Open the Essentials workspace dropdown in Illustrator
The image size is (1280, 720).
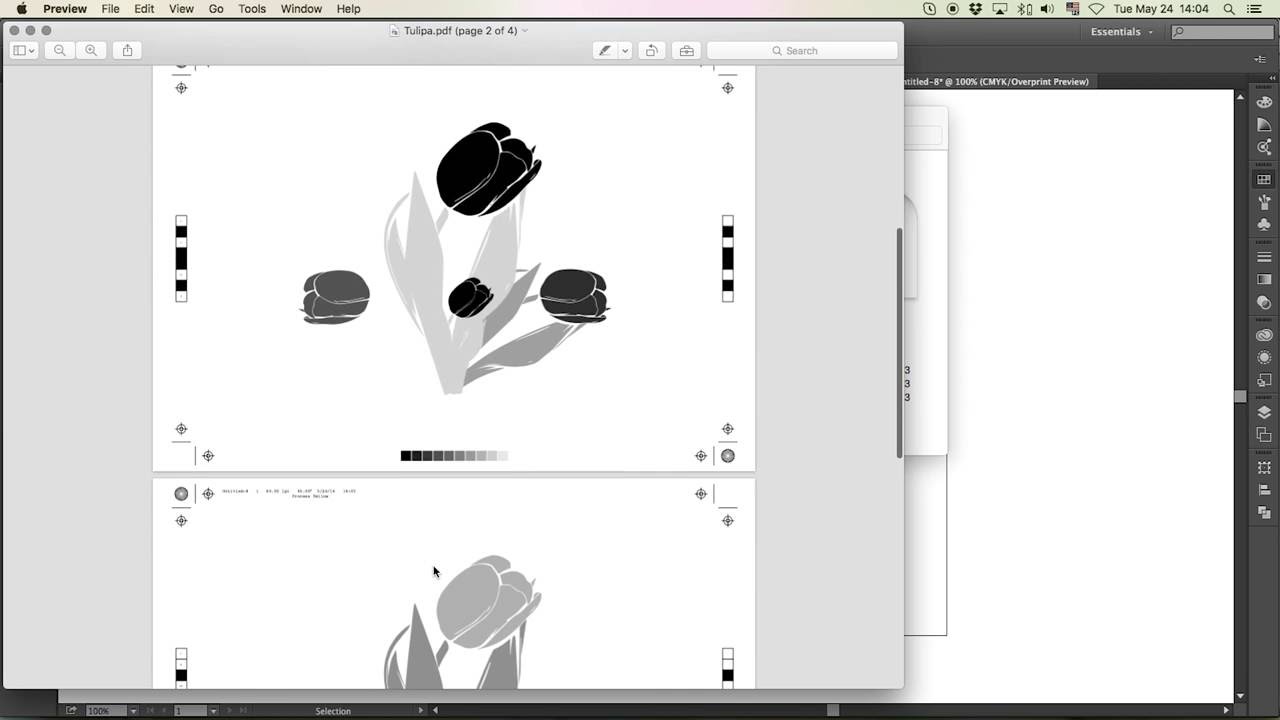[x=1122, y=32]
